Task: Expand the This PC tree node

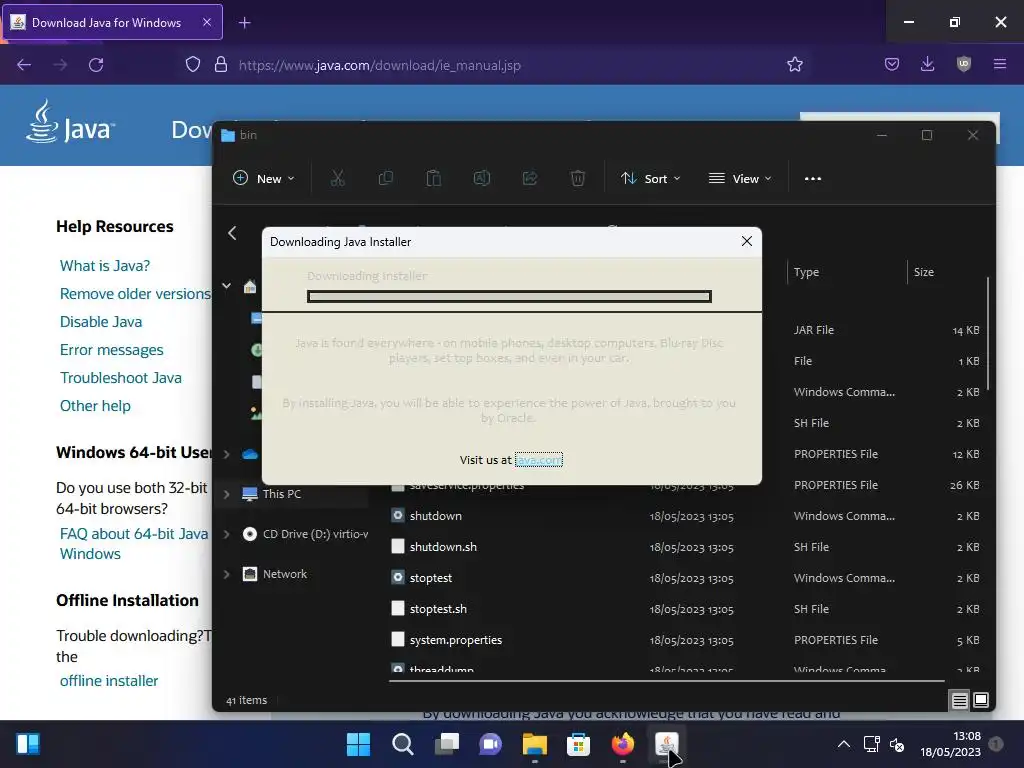Action: click(227, 494)
